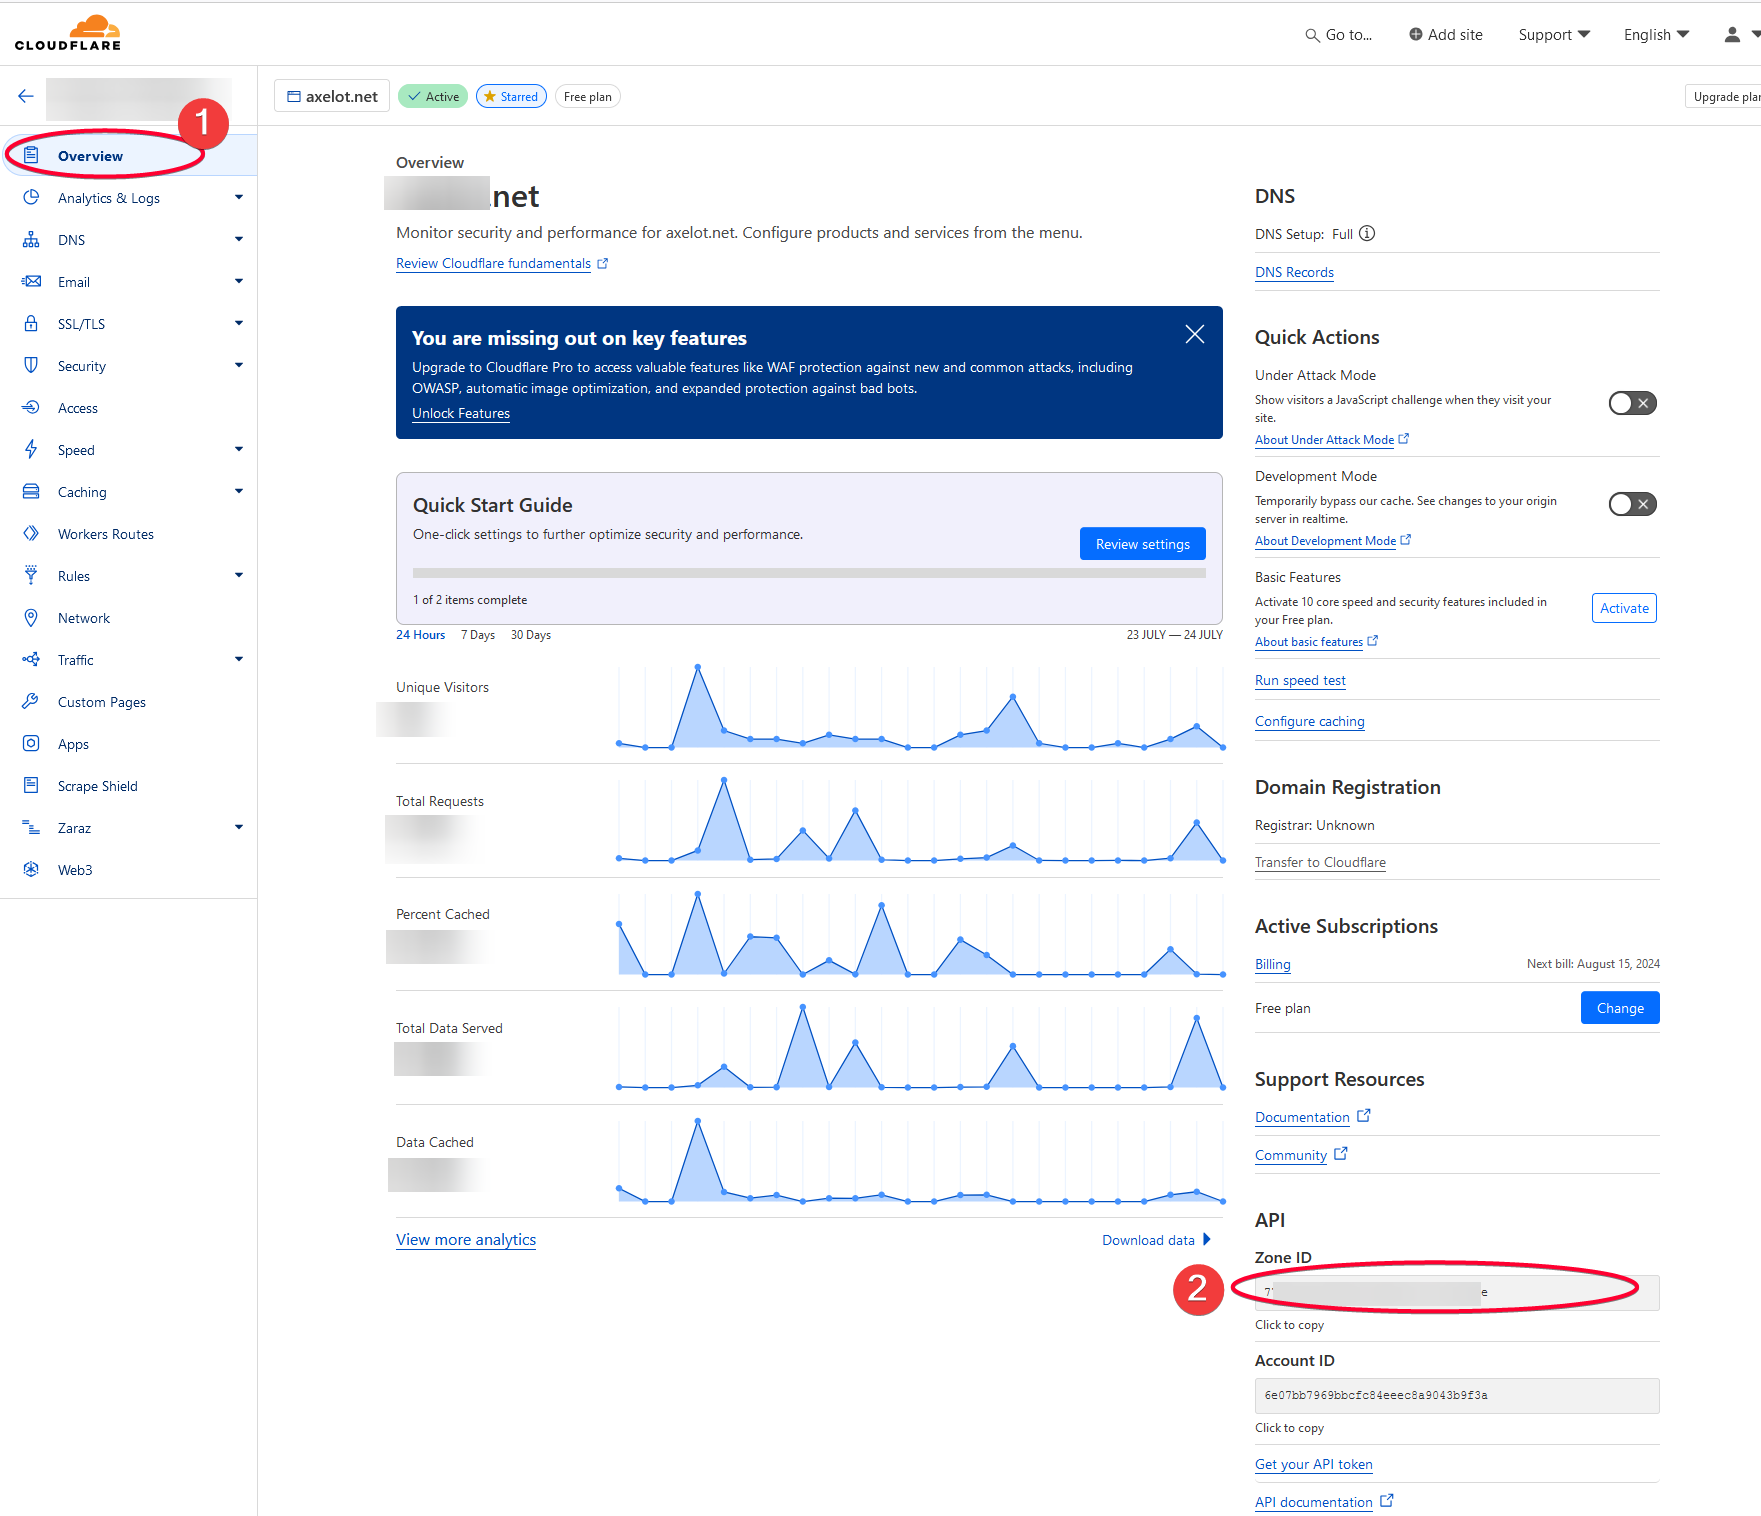Click the DNS Setup info icon
Image resolution: width=1761 pixels, height=1516 pixels.
coord(1367,233)
